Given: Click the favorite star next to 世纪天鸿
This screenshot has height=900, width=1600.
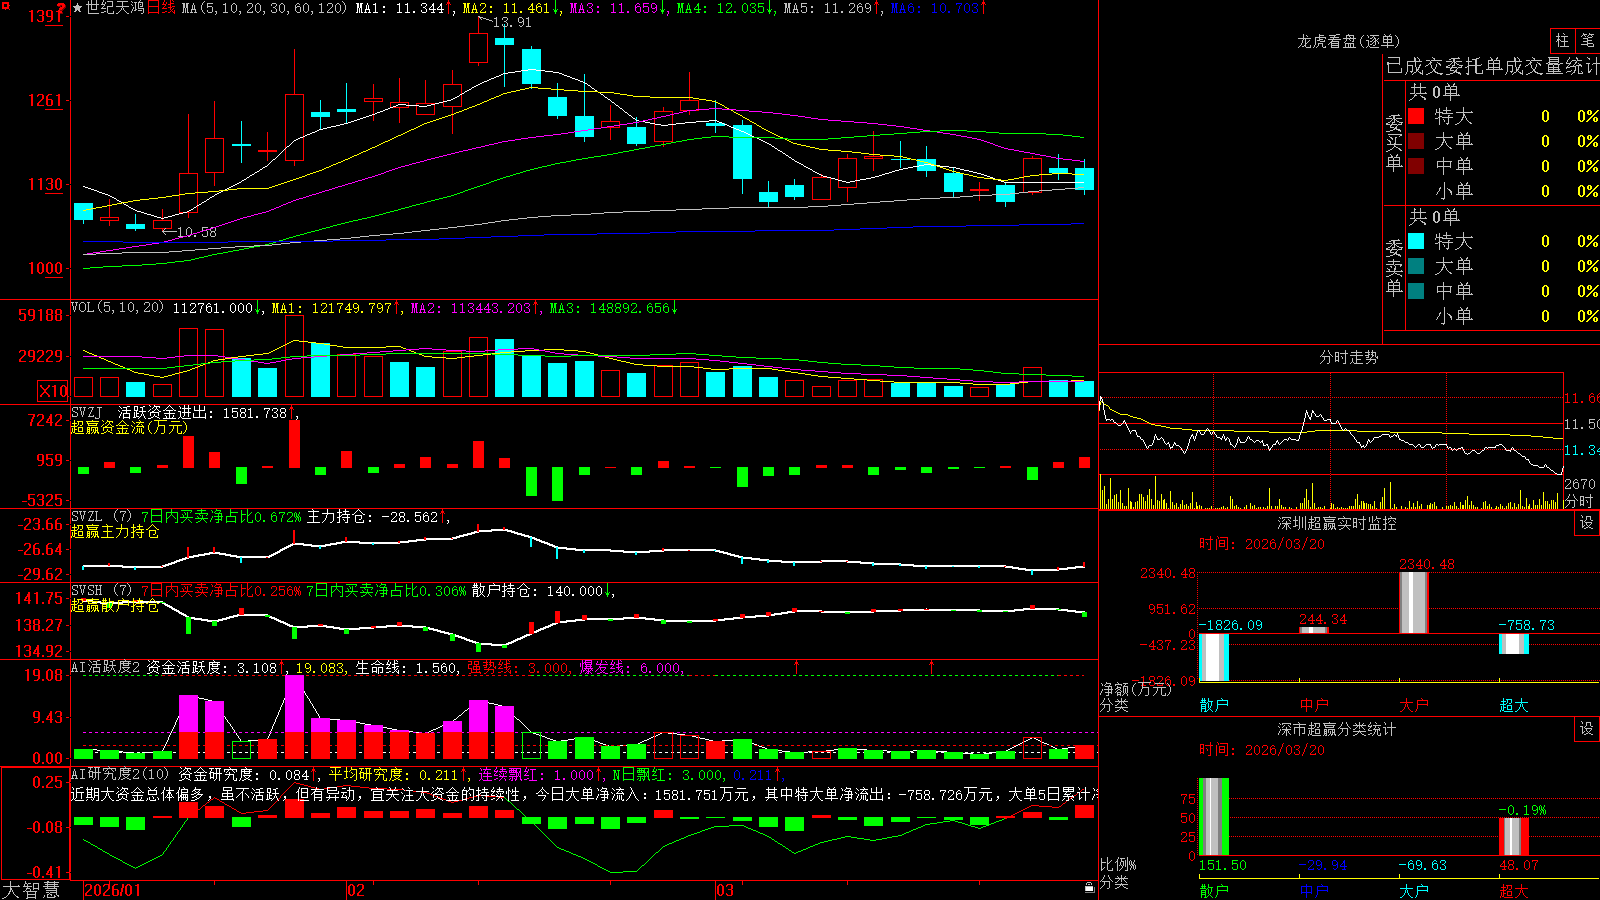Looking at the screenshot, I should [78, 8].
